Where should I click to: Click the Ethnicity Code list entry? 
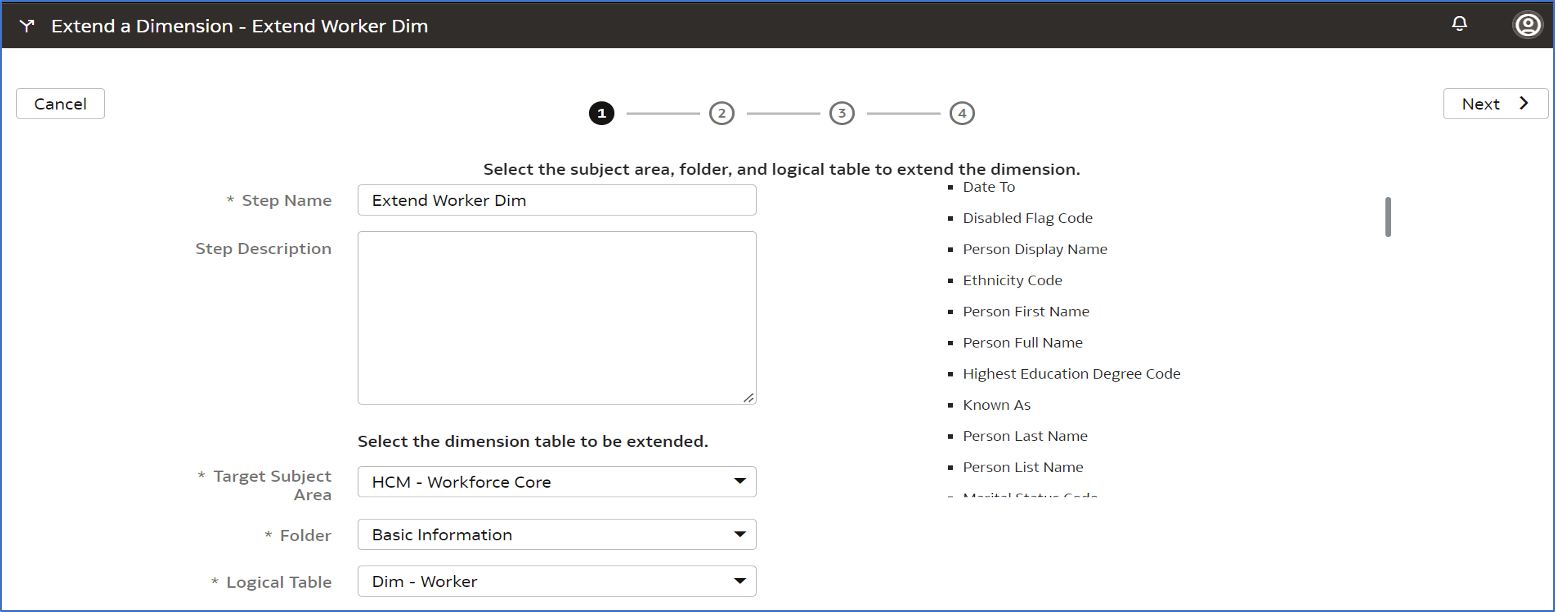(x=1012, y=280)
